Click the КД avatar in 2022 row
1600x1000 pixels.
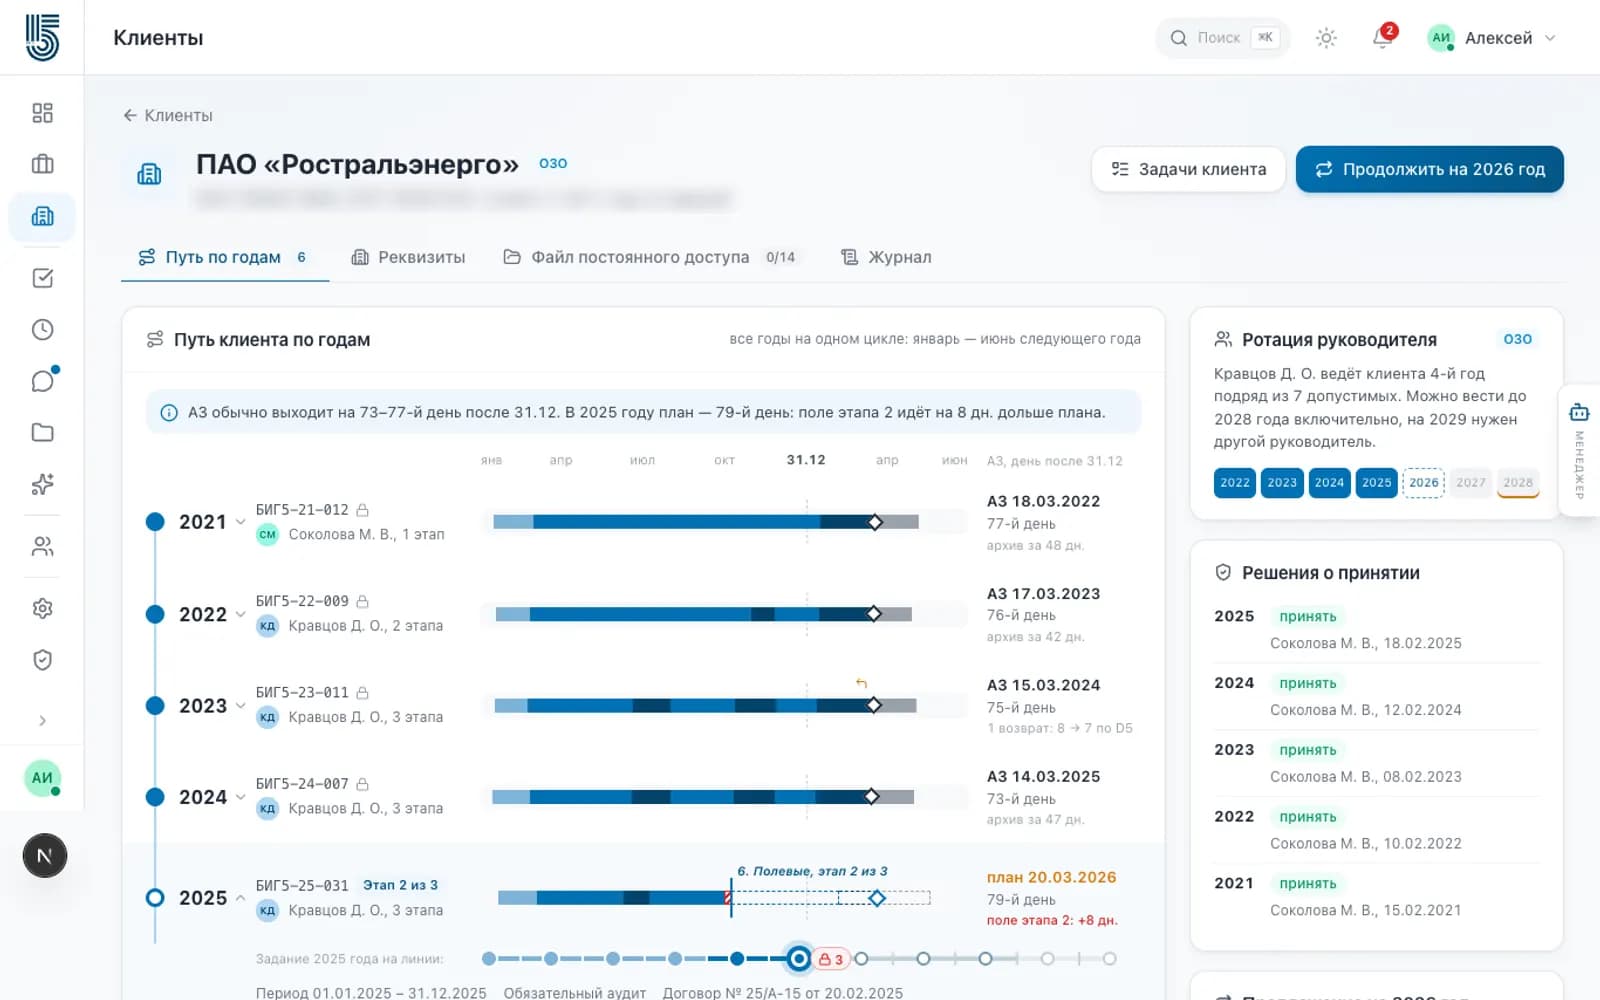click(267, 626)
